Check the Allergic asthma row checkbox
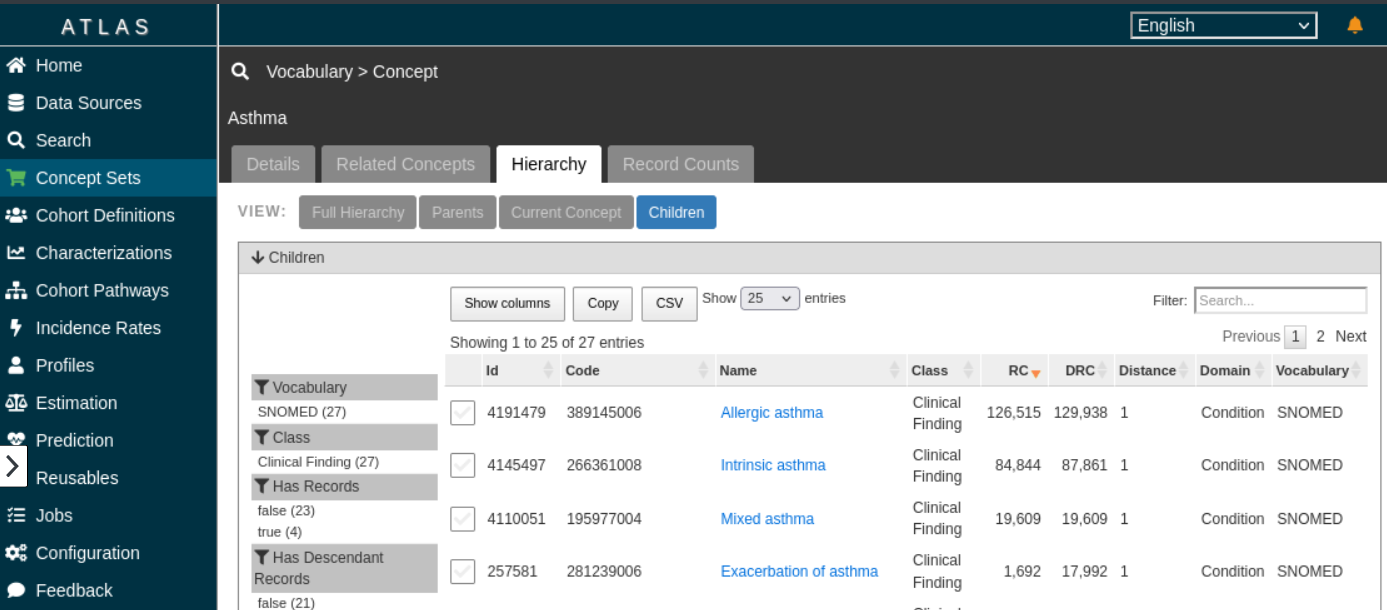The height and width of the screenshot is (610, 1387). coord(462,413)
